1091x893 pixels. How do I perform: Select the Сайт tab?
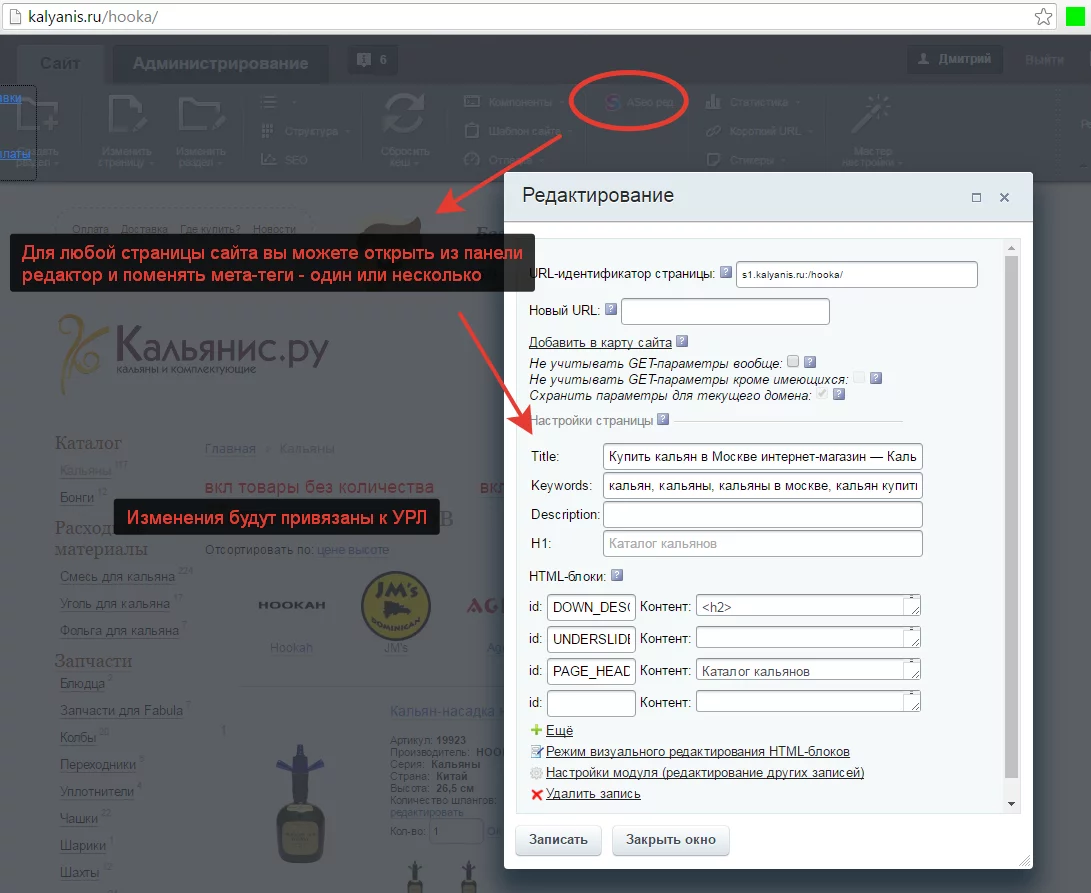pos(61,63)
